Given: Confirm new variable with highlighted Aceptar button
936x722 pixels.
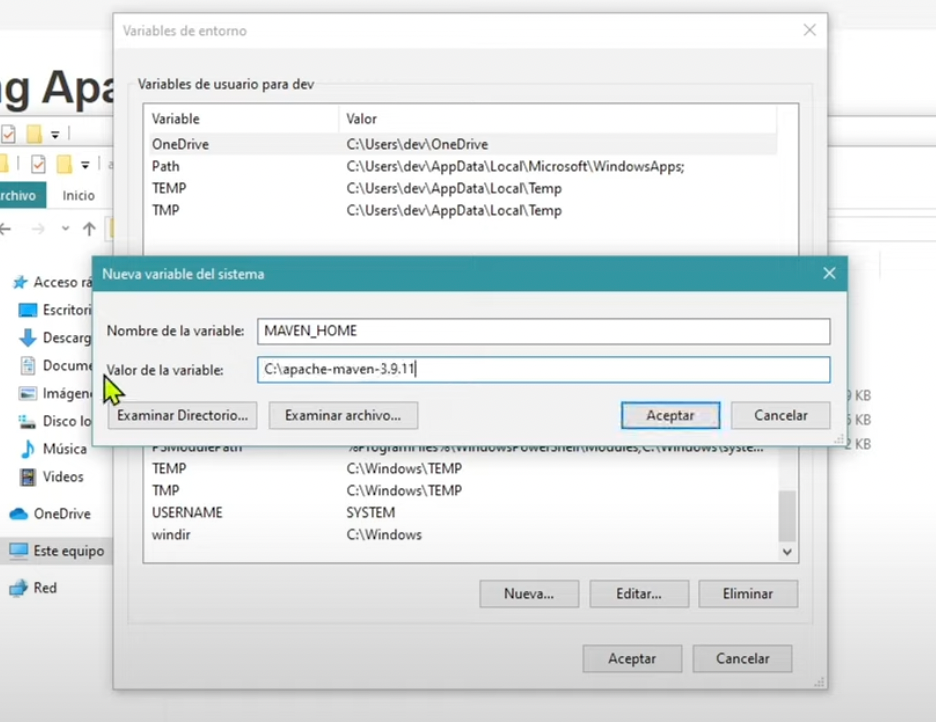Looking at the screenshot, I should pos(670,415).
